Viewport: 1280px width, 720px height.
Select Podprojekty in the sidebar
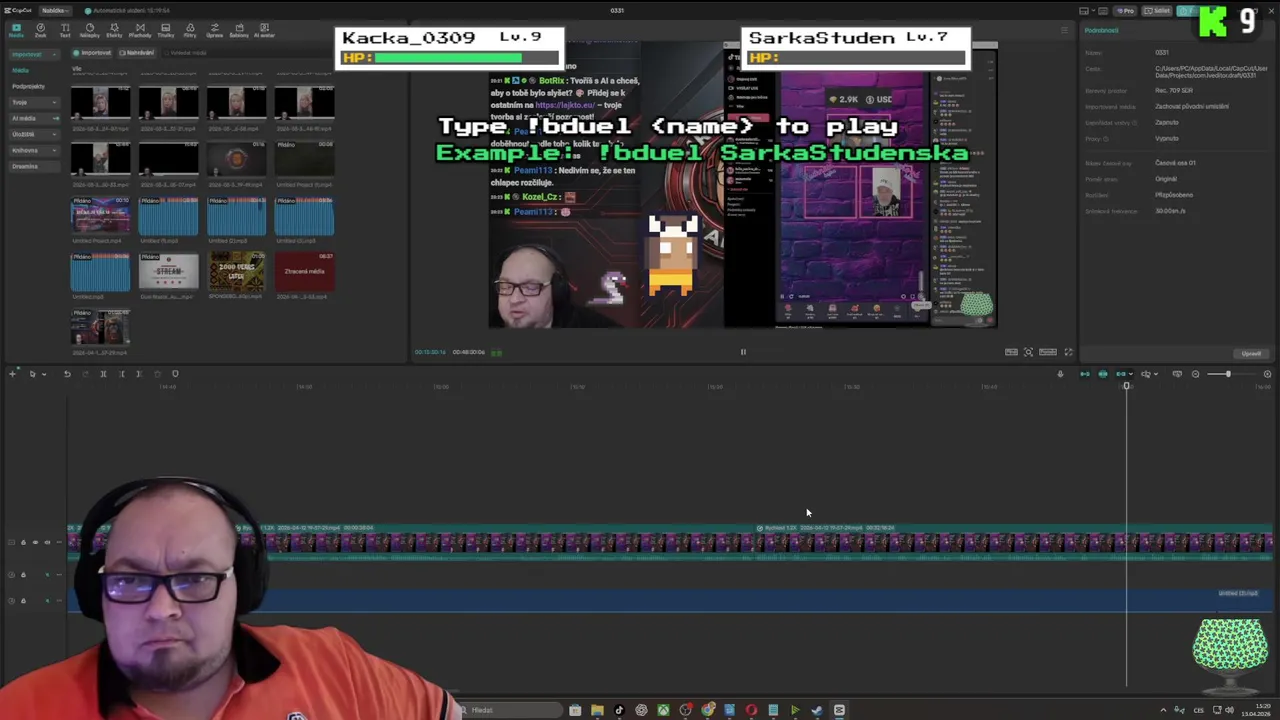pos(28,86)
